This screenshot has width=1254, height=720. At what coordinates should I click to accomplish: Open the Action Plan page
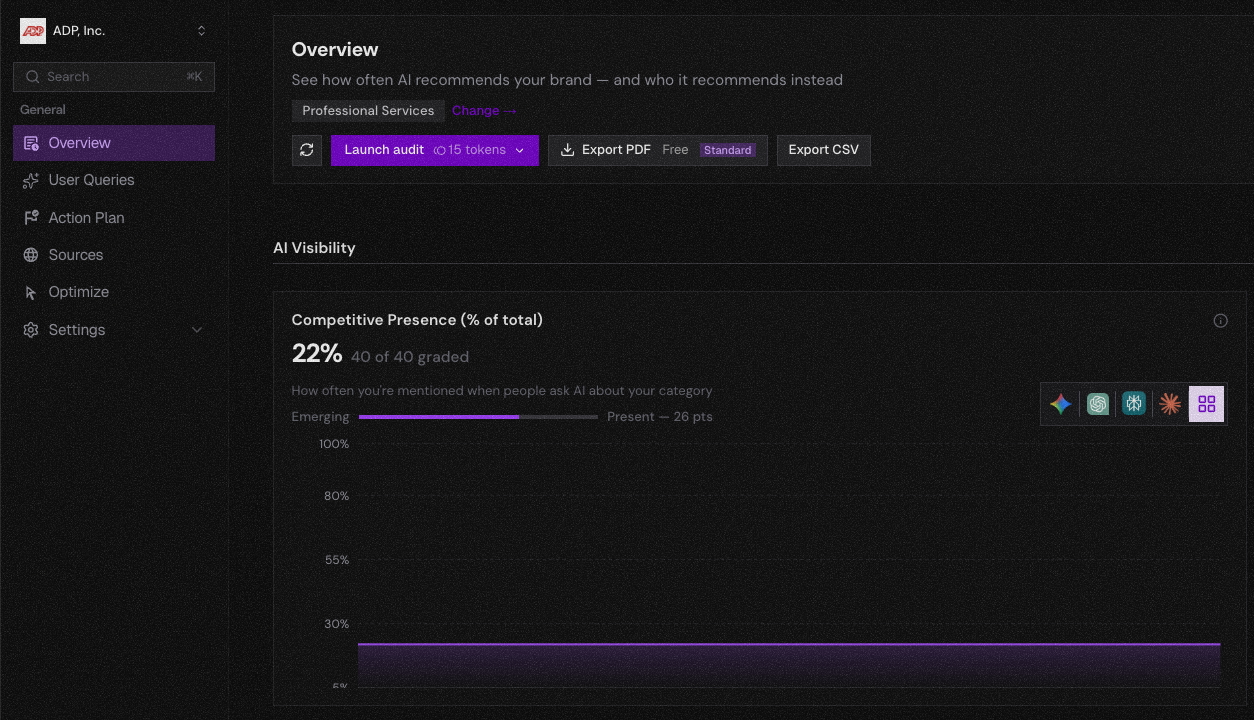(86, 218)
